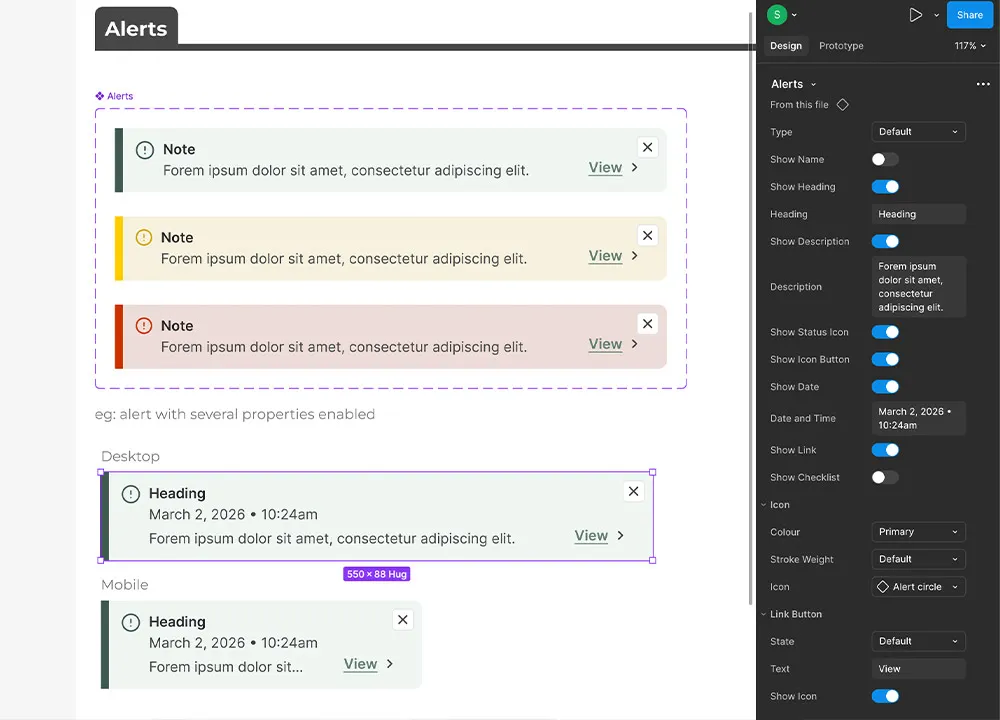Click View link in the Desktop alert
The height and width of the screenshot is (720, 1000).
[x=591, y=536]
